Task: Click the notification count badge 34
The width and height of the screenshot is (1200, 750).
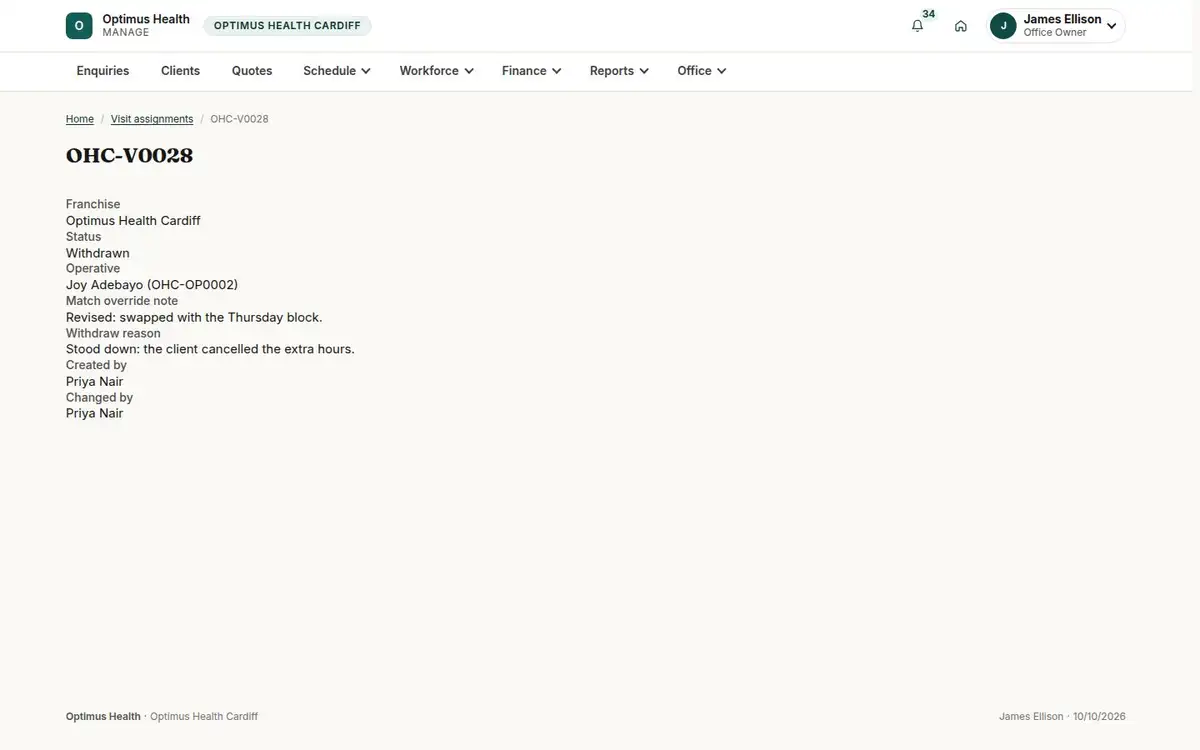Action: pyautogui.click(x=929, y=14)
